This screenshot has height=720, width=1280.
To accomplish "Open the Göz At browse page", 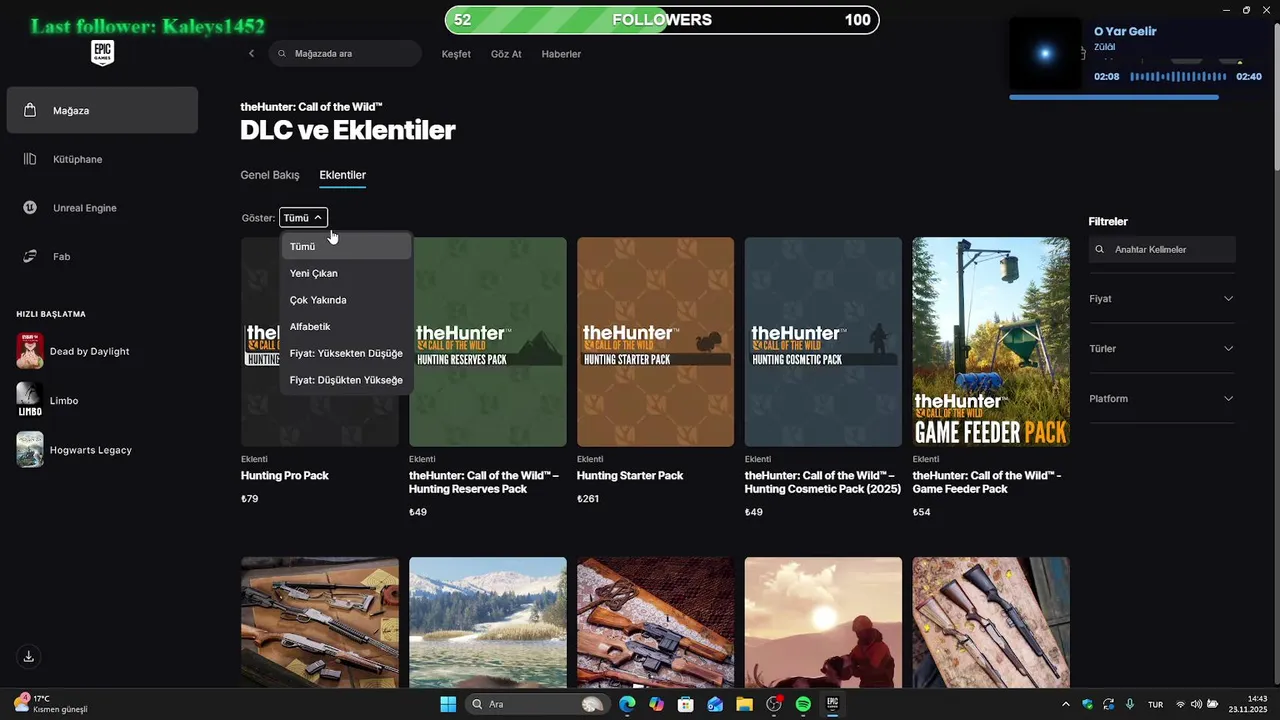I will coord(506,54).
